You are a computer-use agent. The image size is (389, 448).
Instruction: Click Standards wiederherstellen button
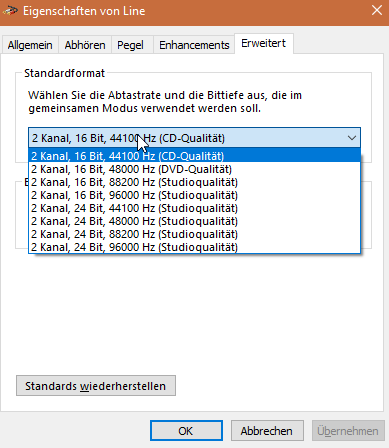click(x=96, y=386)
